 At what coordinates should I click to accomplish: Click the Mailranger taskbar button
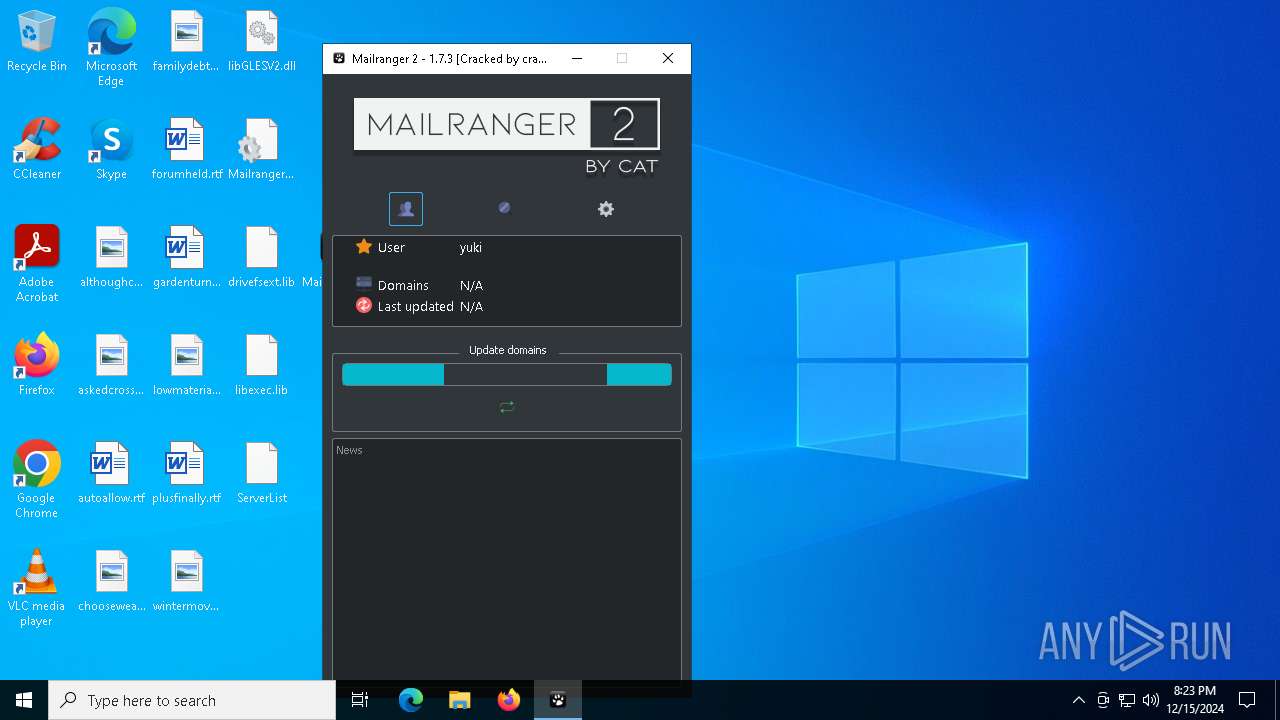coord(558,700)
